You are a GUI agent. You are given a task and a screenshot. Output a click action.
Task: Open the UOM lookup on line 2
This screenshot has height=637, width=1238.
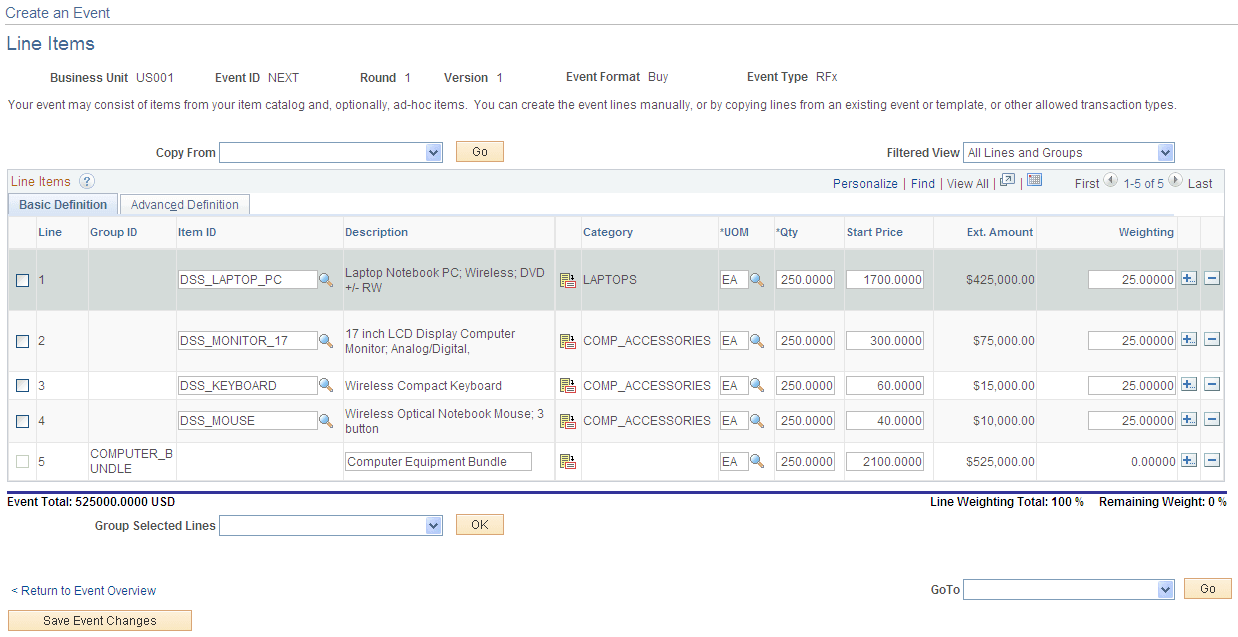tap(757, 340)
